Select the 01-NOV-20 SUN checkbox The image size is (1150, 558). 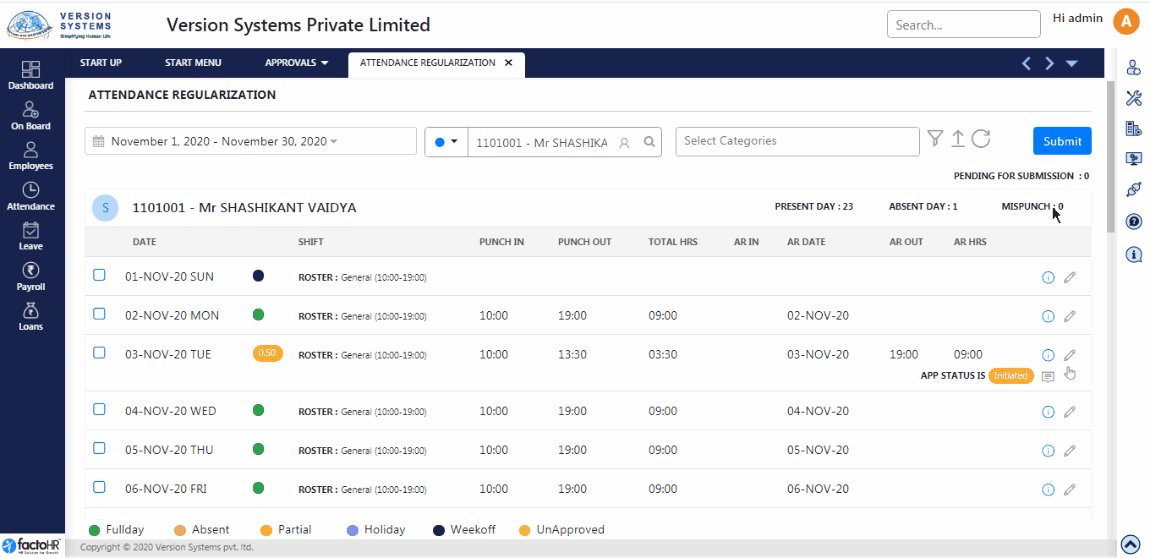tap(99, 275)
